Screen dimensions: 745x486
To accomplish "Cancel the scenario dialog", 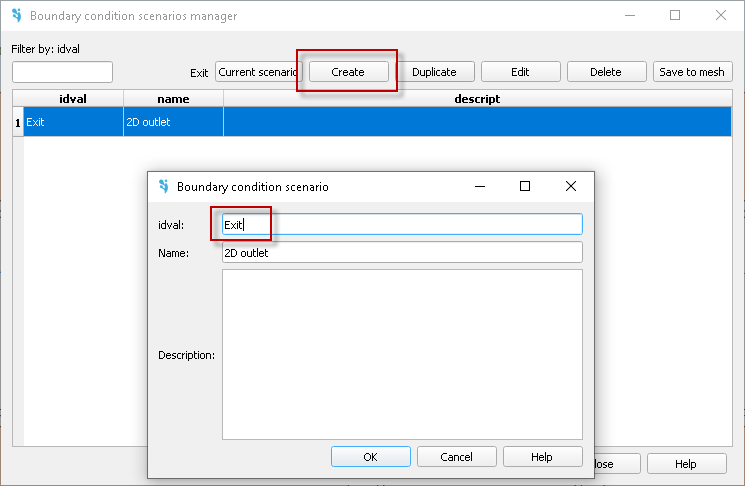I will (457, 457).
